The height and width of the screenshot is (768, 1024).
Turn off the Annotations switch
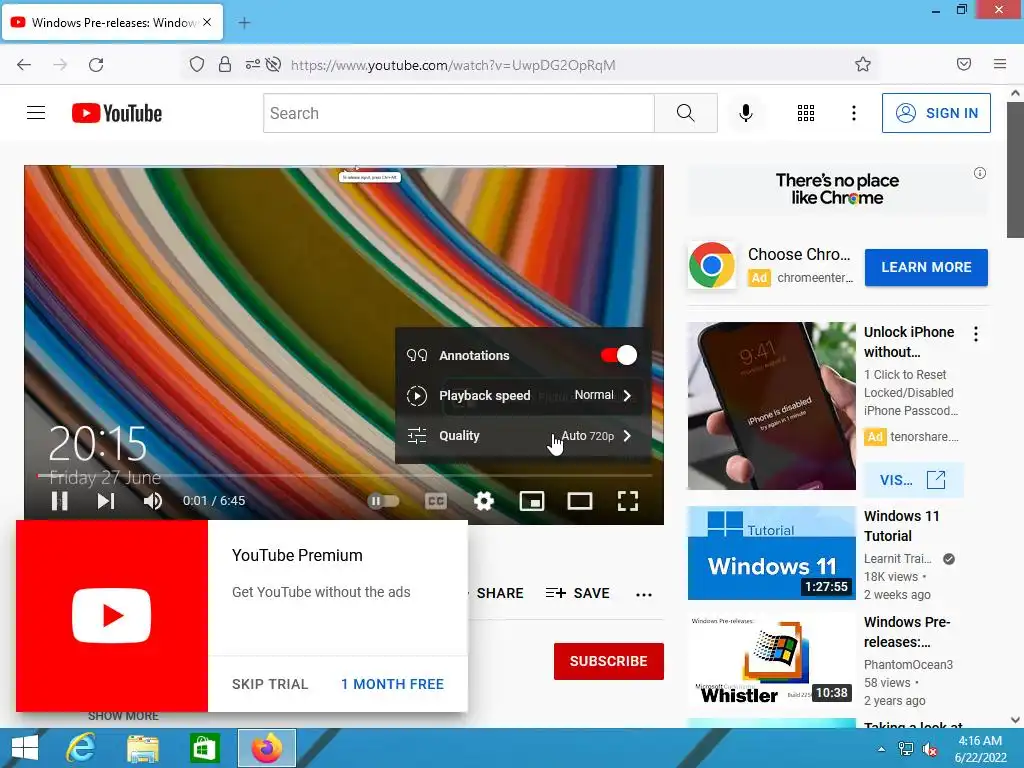tap(618, 355)
